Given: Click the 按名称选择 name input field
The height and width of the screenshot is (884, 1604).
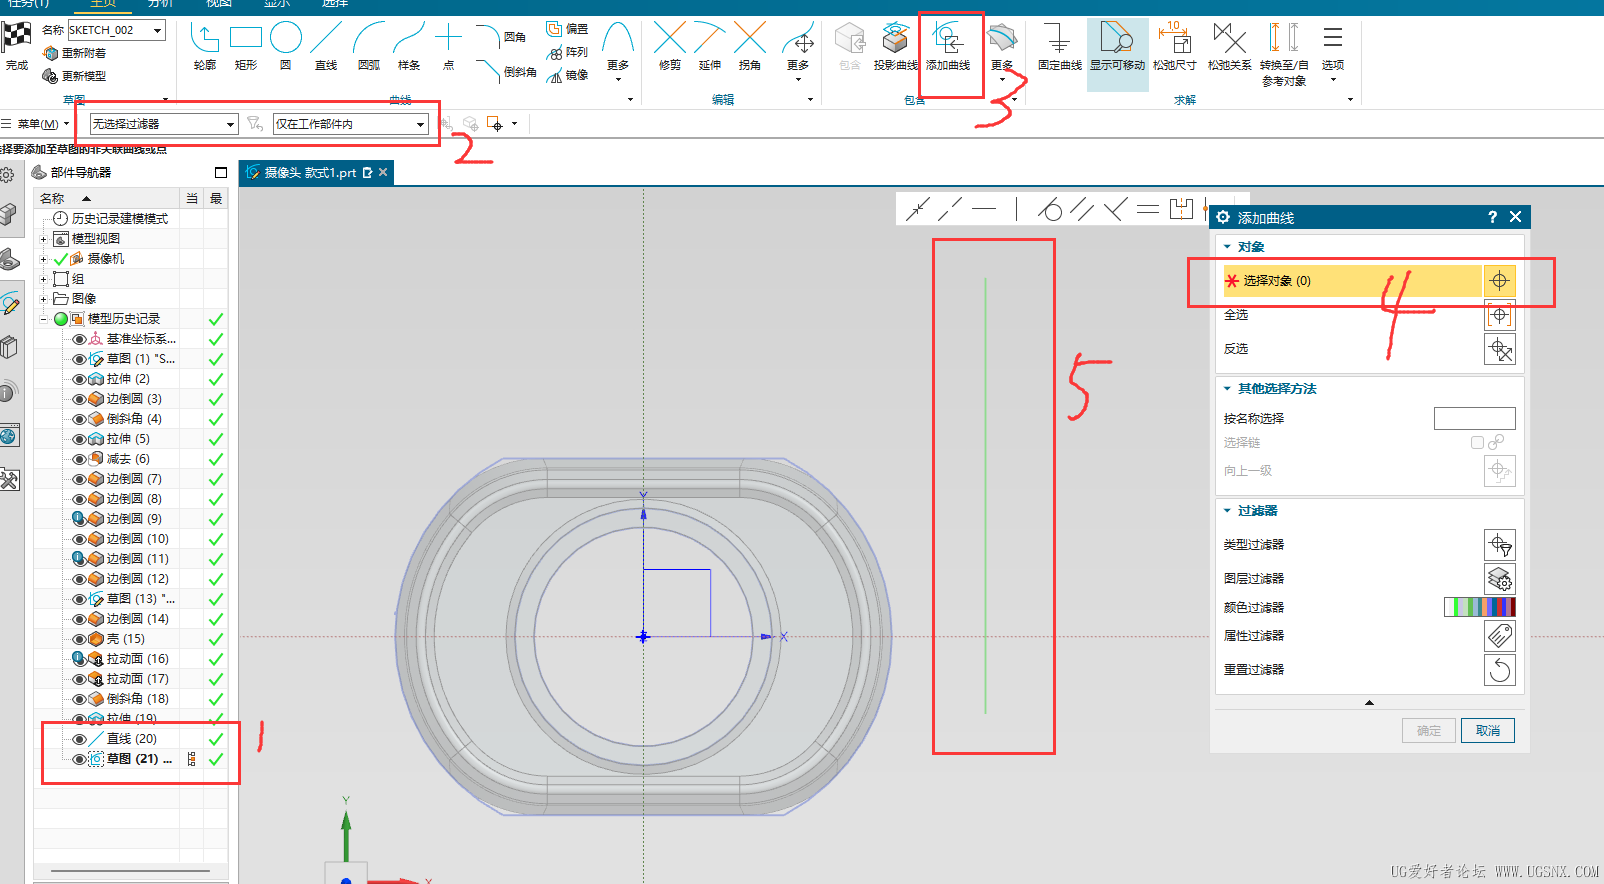Looking at the screenshot, I should tap(1475, 418).
